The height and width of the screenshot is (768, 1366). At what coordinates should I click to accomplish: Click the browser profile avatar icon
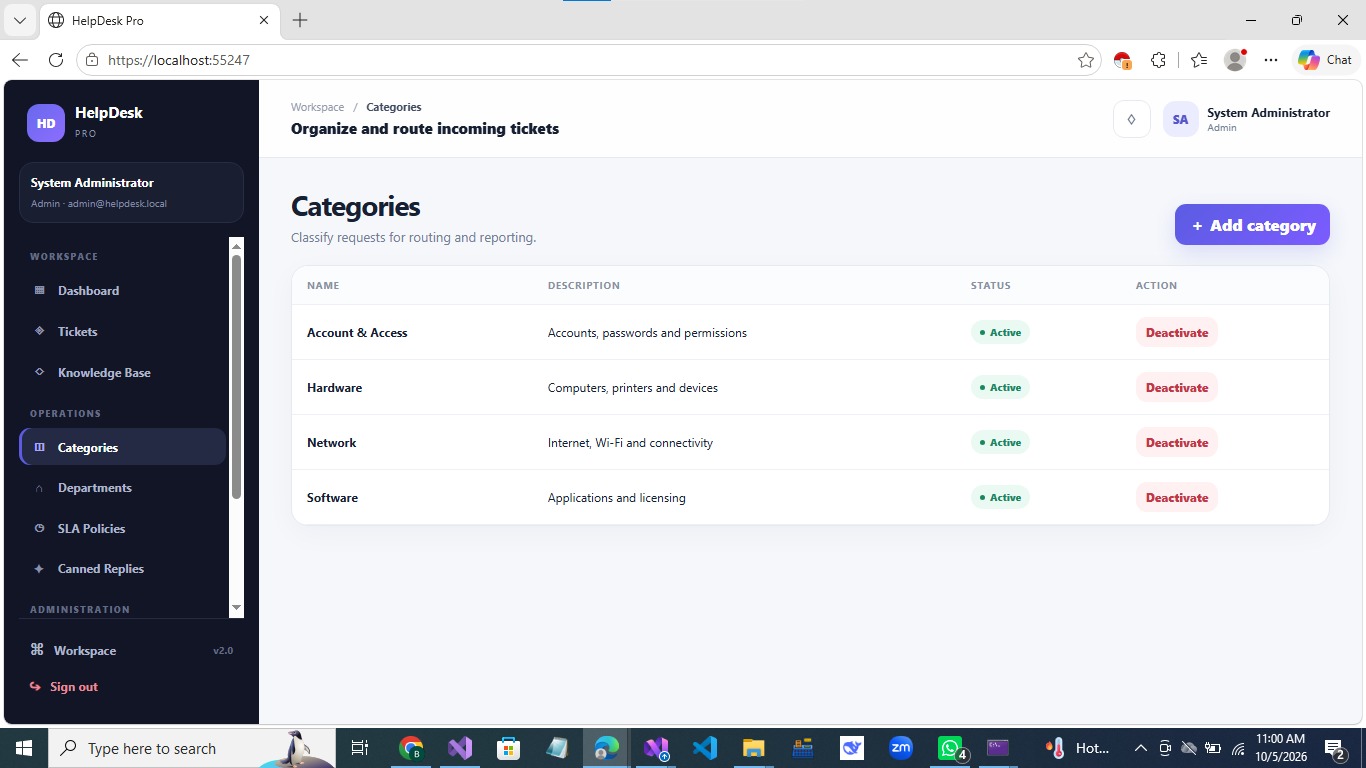(1235, 60)
